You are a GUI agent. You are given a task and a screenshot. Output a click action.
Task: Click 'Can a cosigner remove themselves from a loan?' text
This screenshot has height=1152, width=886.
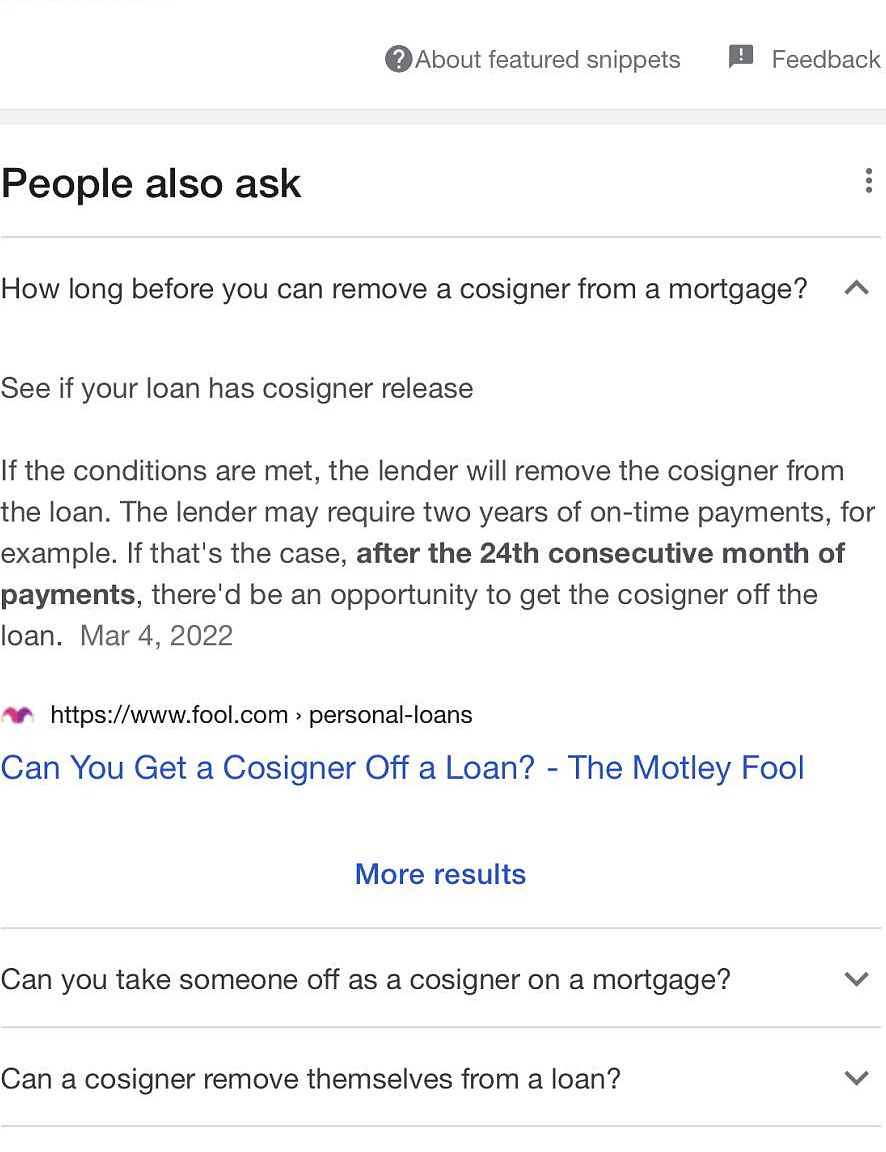click(x=310, y=1079)
